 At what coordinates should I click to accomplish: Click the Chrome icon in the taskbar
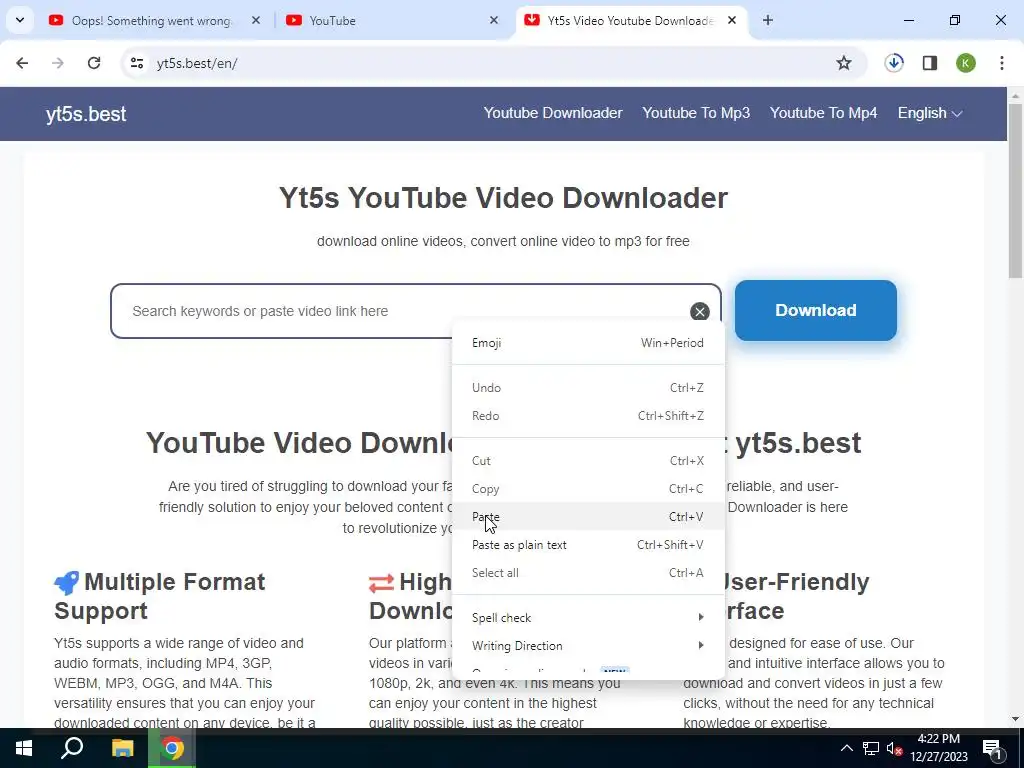click(172, 748)
